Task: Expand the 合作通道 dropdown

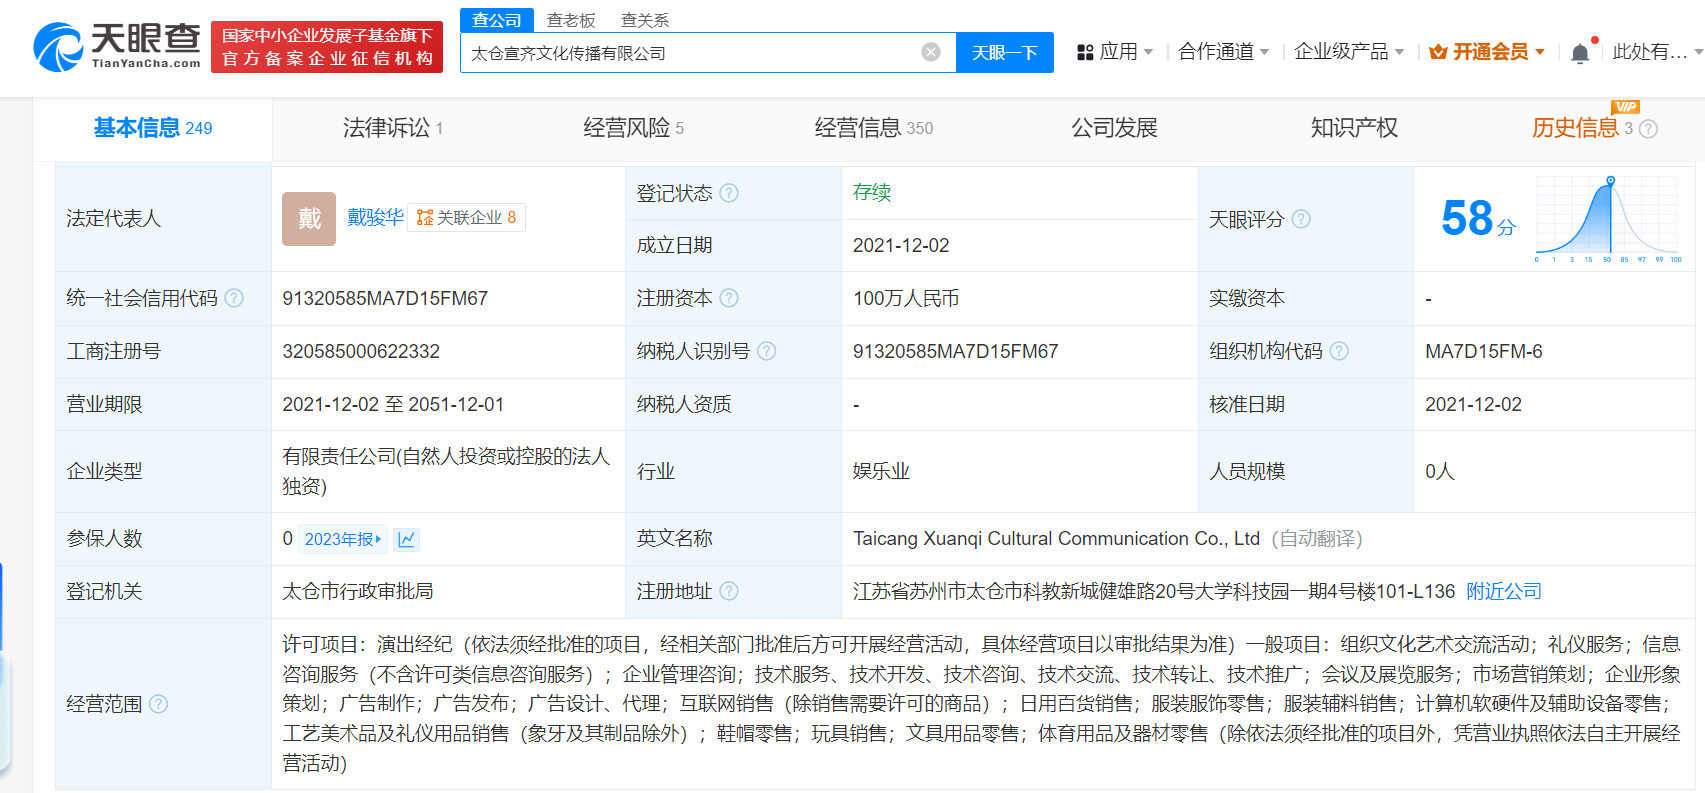Action: tap(1224, 52)
